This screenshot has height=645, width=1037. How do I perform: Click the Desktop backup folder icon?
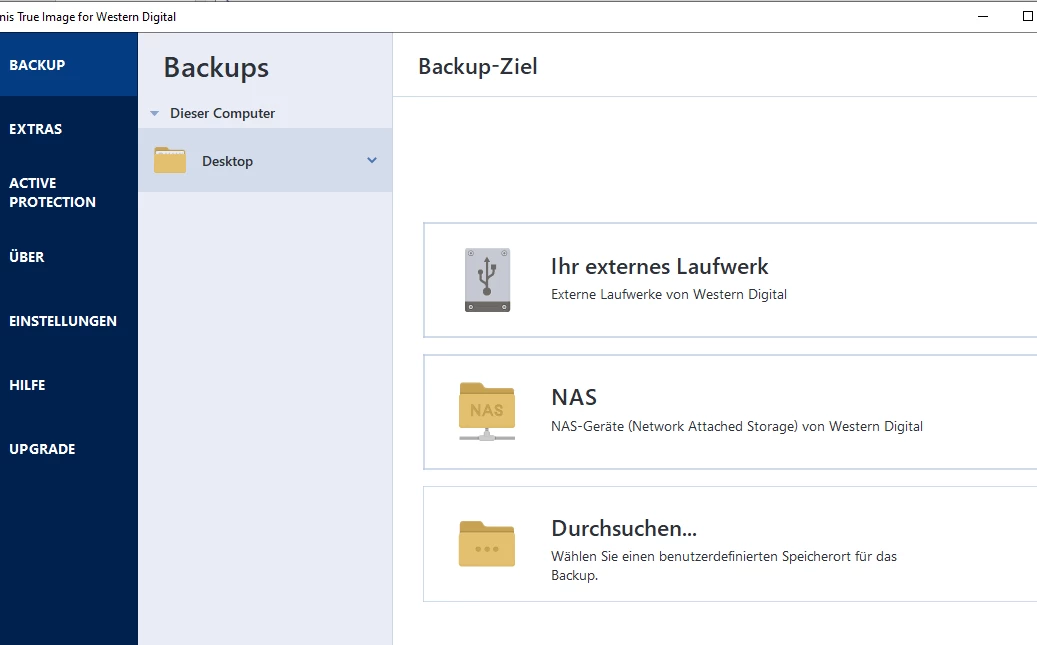(x=170, y=161)
